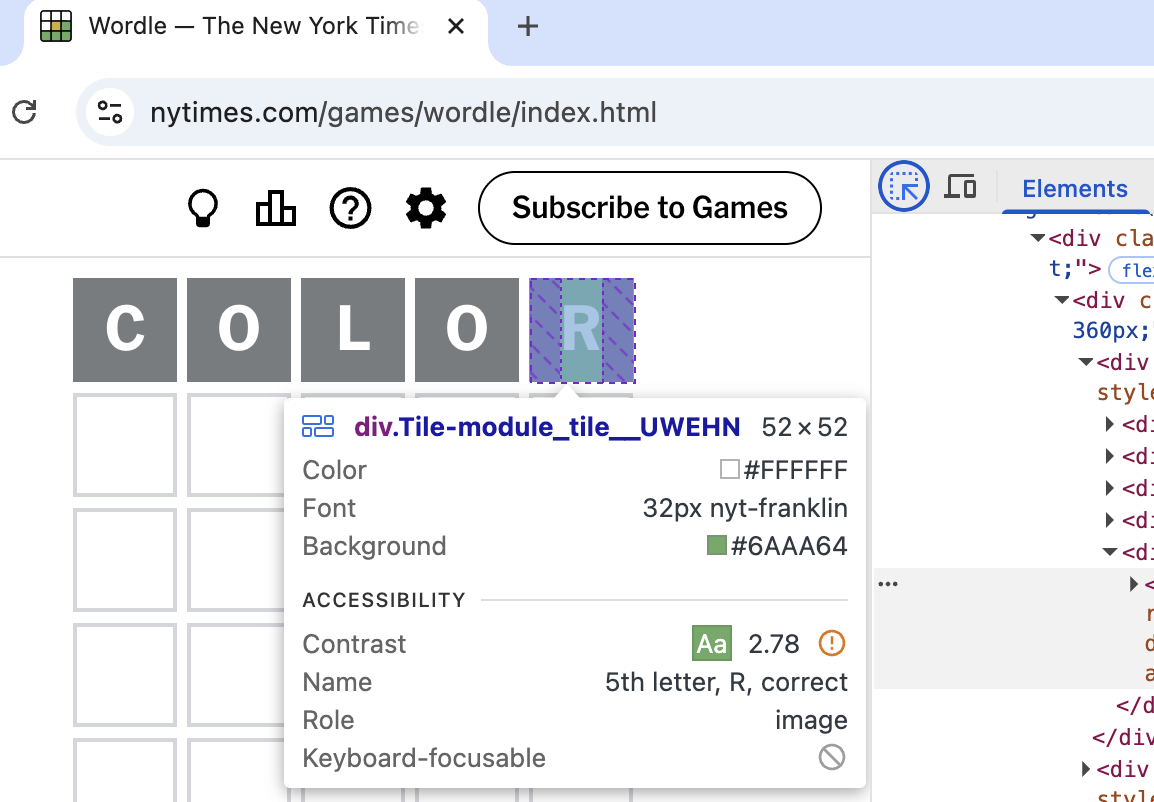Image resolution: width=1154 pixels, height=802 pixels.
Task: Open Wordle settings gear icon
Action: 425,208
